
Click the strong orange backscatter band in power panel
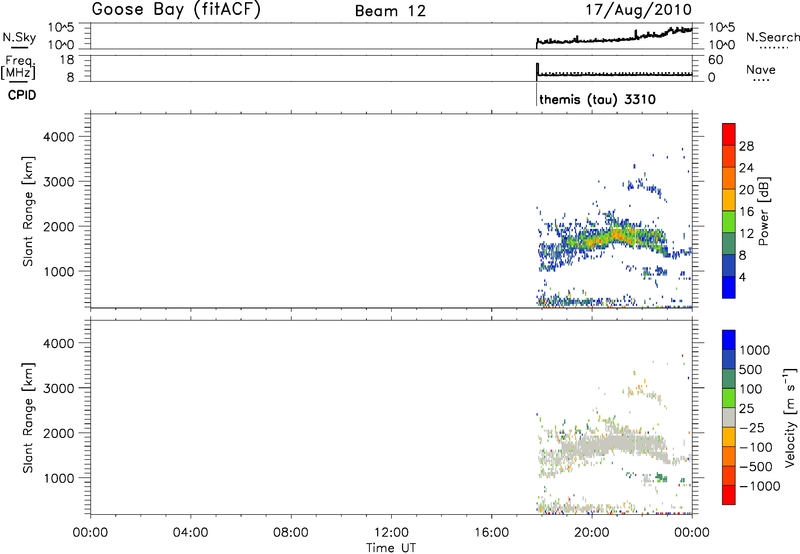pos(617,235)
